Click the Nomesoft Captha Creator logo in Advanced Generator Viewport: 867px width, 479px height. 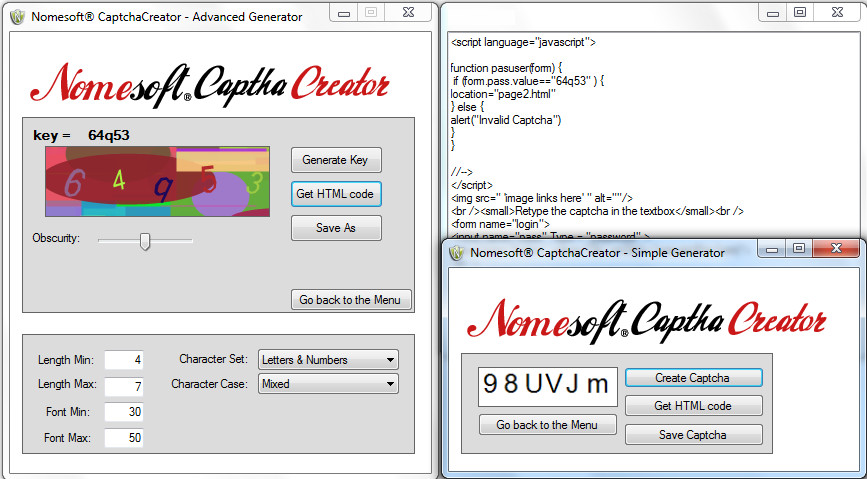tap(210, 87)
